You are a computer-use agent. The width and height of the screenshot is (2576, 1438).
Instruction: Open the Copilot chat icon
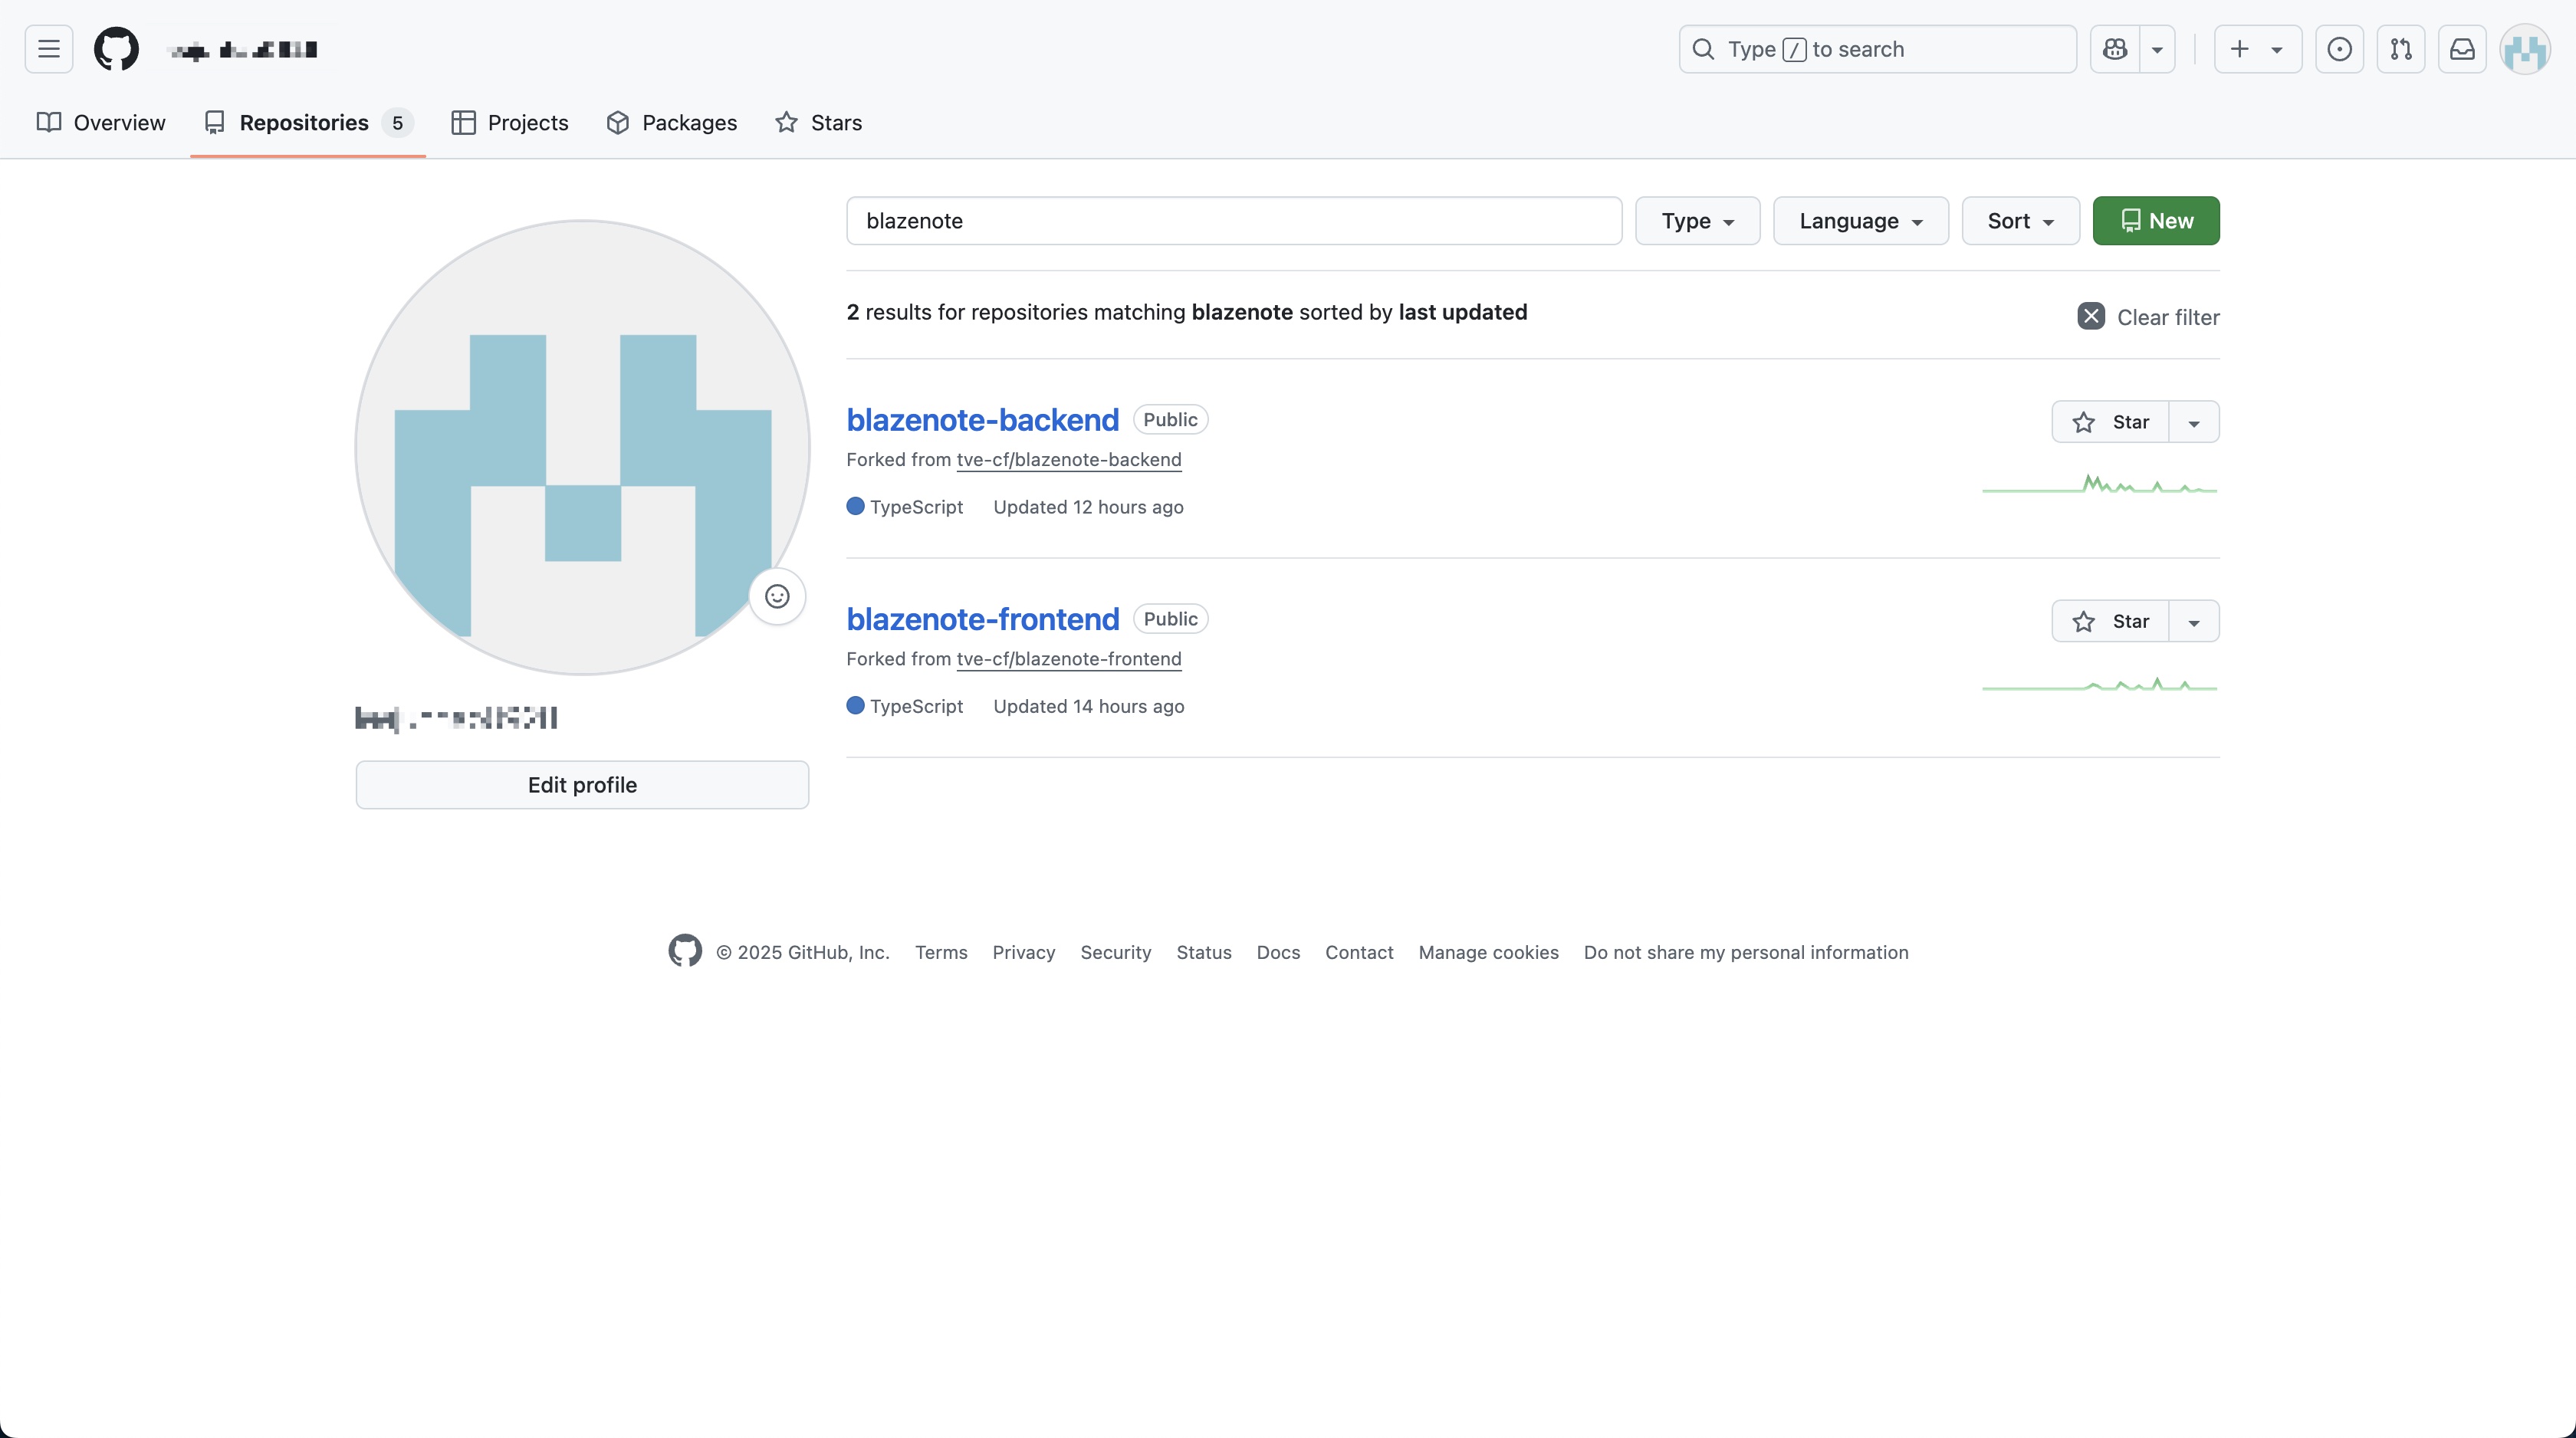pyautogui.click(x=2115, y=49)
